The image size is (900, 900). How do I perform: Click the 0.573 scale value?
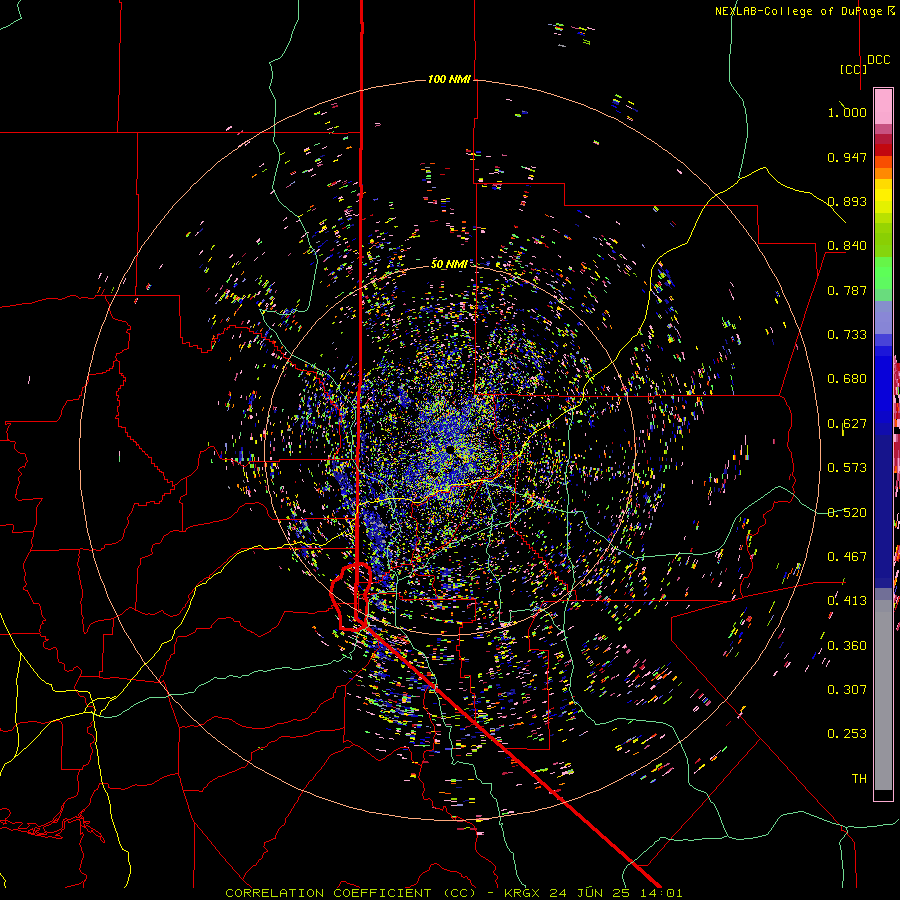pyautogui.click(x=847, y=468)
